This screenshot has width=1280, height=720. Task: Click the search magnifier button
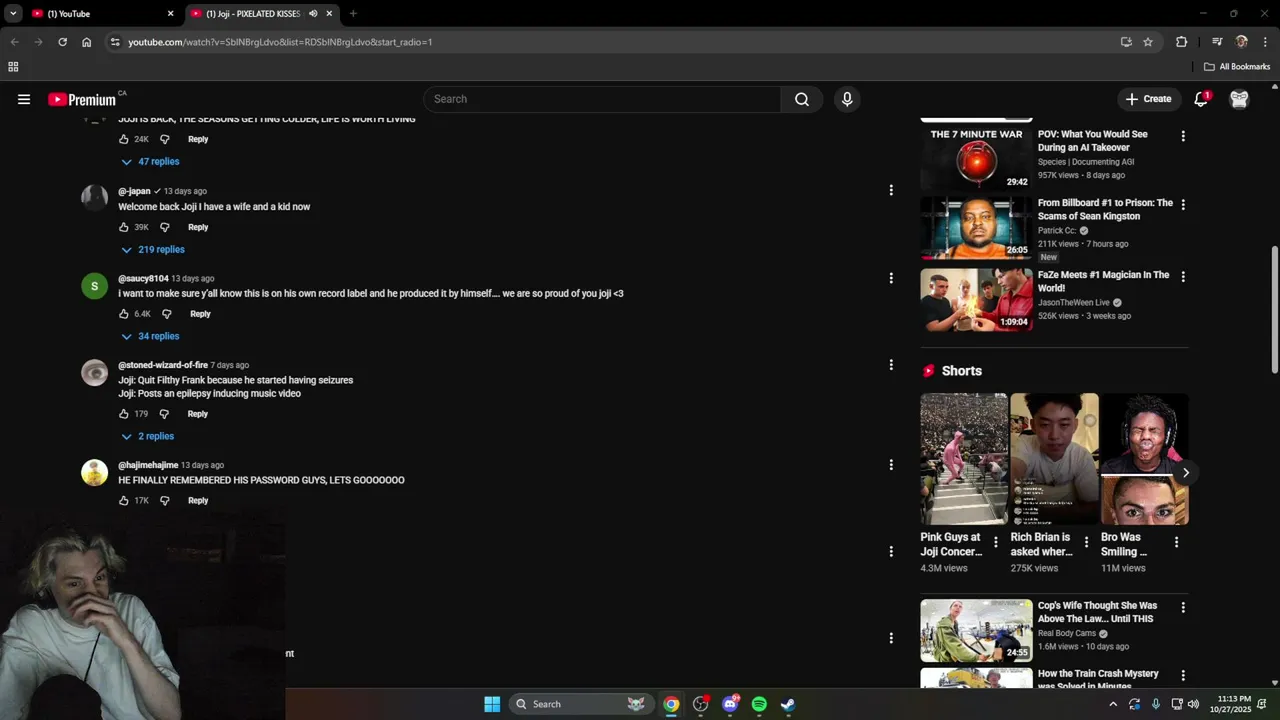[802, 99]
